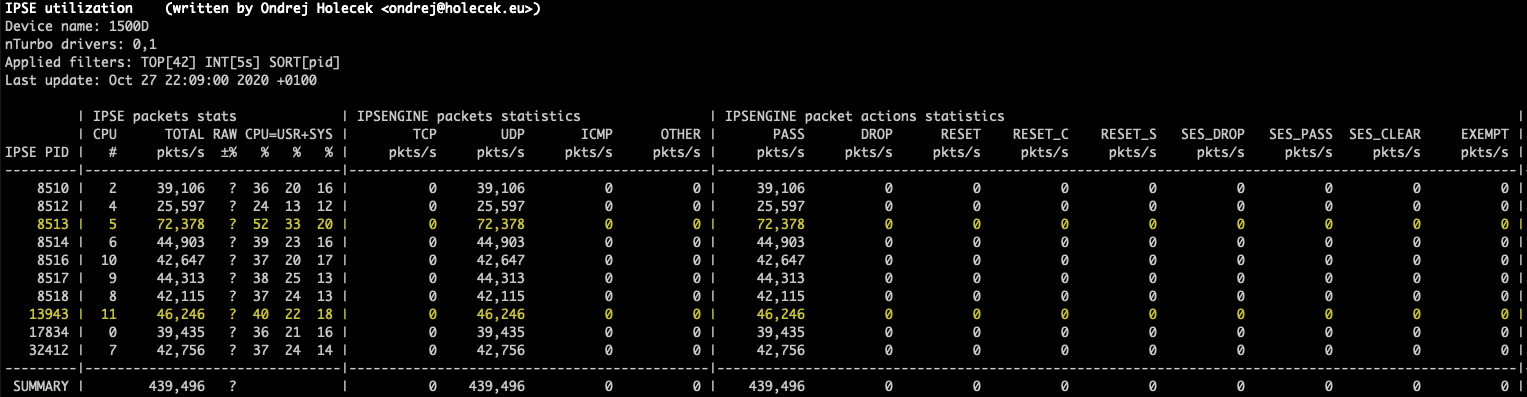Select PID 8510 in the table

(53, 189)
